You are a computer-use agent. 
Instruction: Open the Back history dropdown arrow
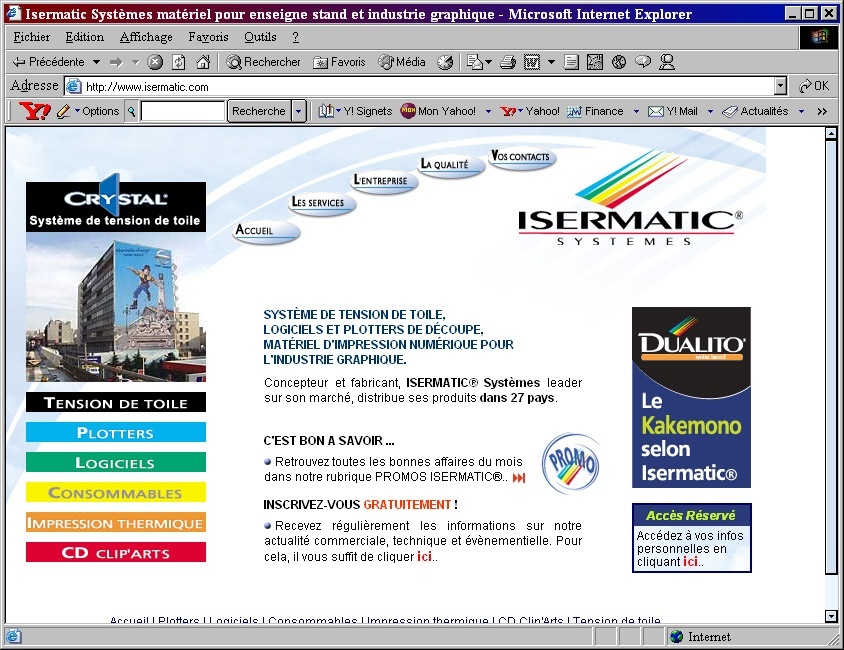96,62
